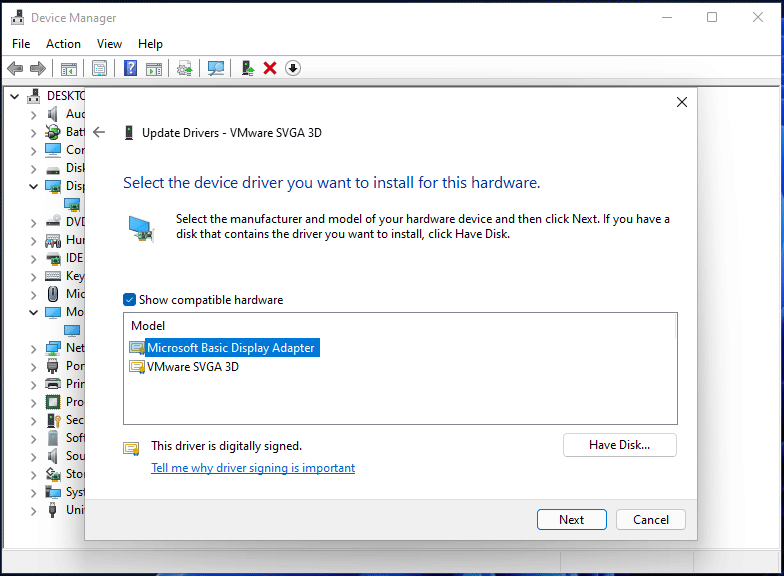The image size is (784, 576).
Task: Click the red X Uninstall device icon
Action: click(270, 68)
